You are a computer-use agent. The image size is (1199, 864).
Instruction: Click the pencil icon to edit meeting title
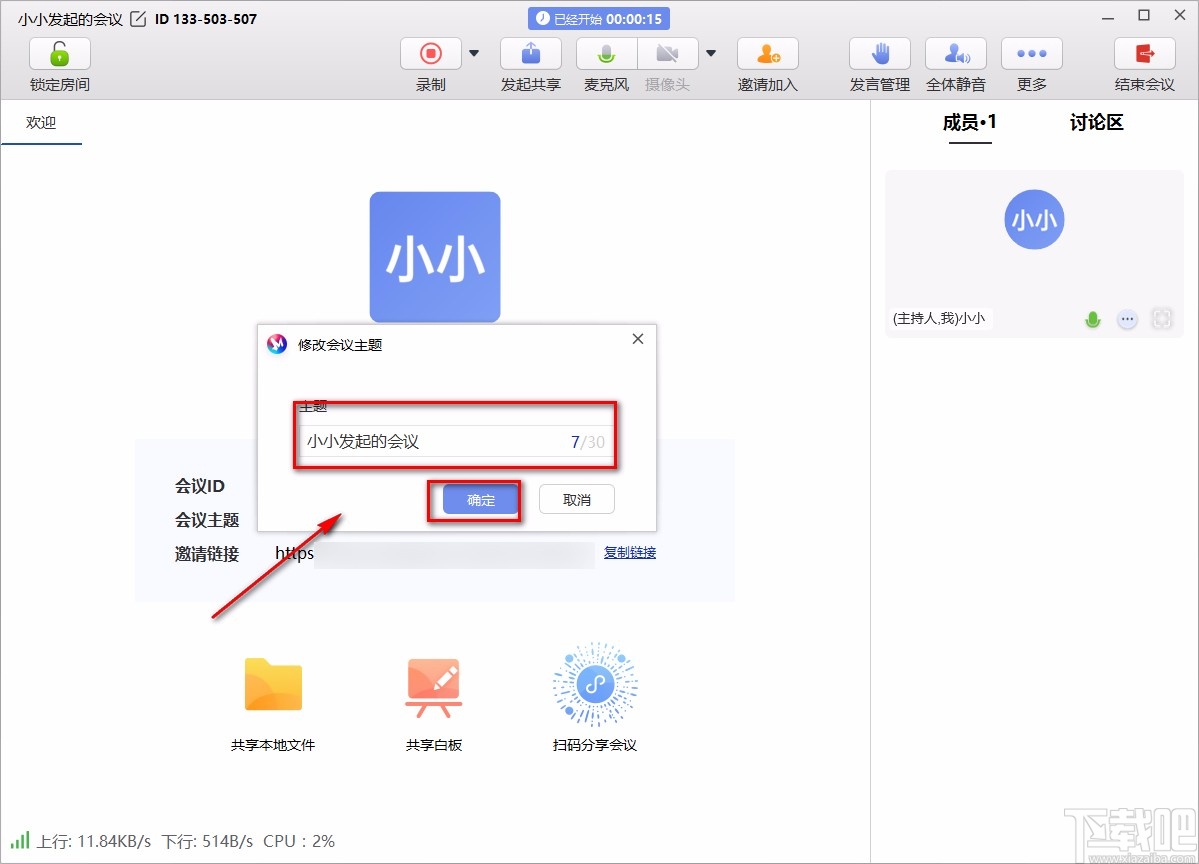[138, 17]
